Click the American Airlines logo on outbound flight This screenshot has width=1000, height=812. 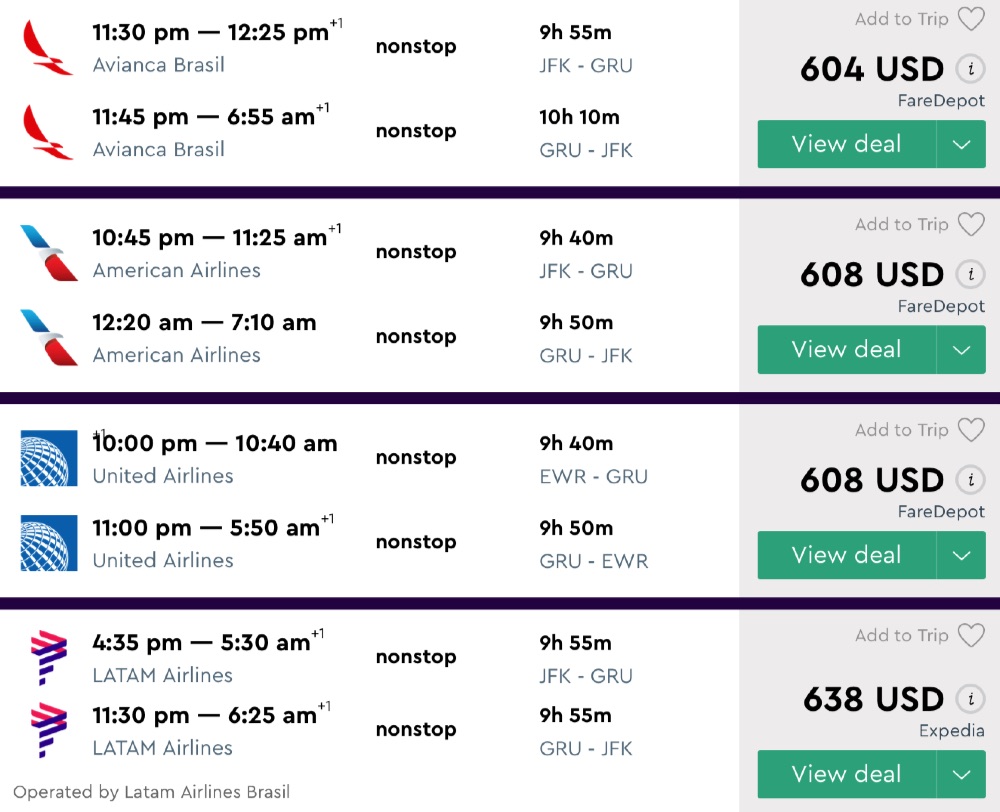48,252
